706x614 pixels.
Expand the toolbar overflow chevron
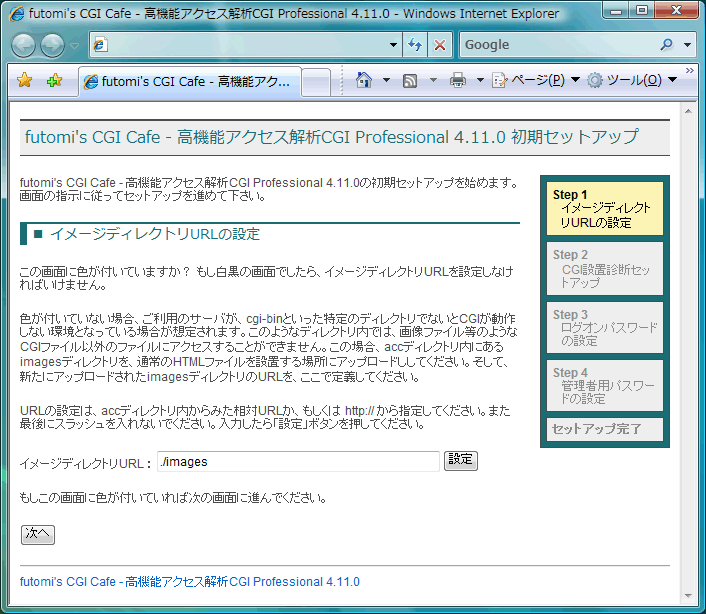pos(689,70)
